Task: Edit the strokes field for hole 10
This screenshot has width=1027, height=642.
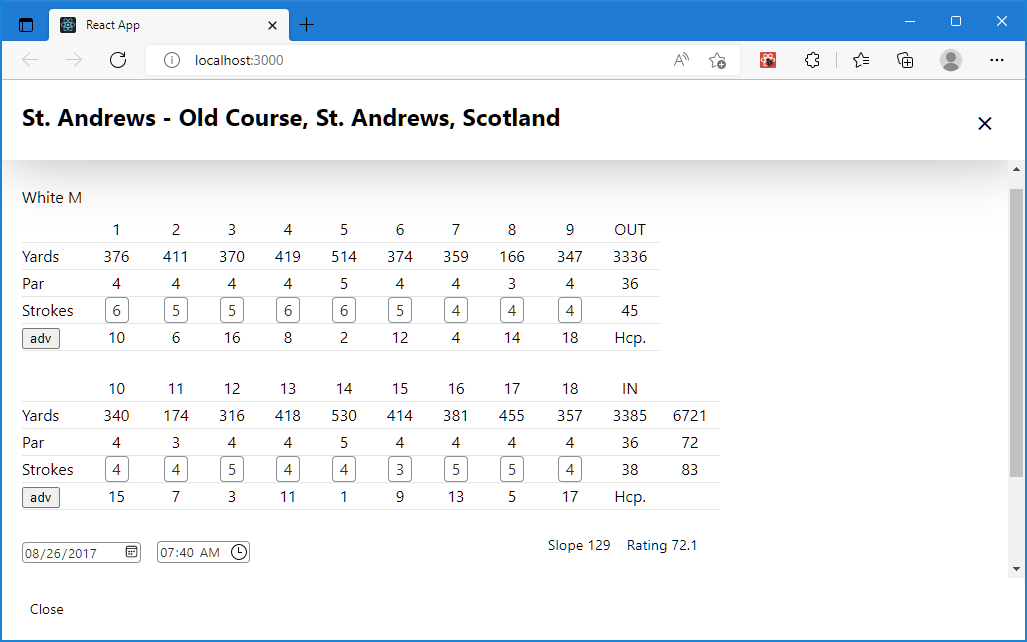Action: coord(117,470)
